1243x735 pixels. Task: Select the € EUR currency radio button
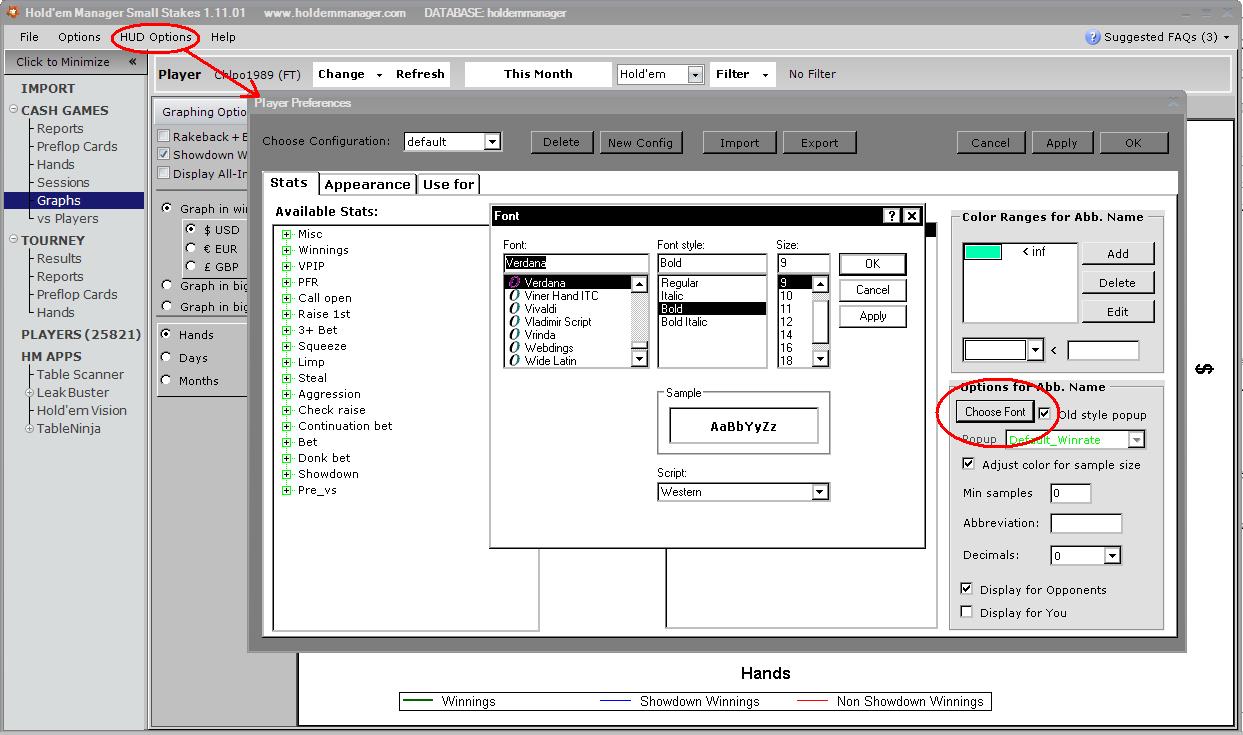pos(190,248)
